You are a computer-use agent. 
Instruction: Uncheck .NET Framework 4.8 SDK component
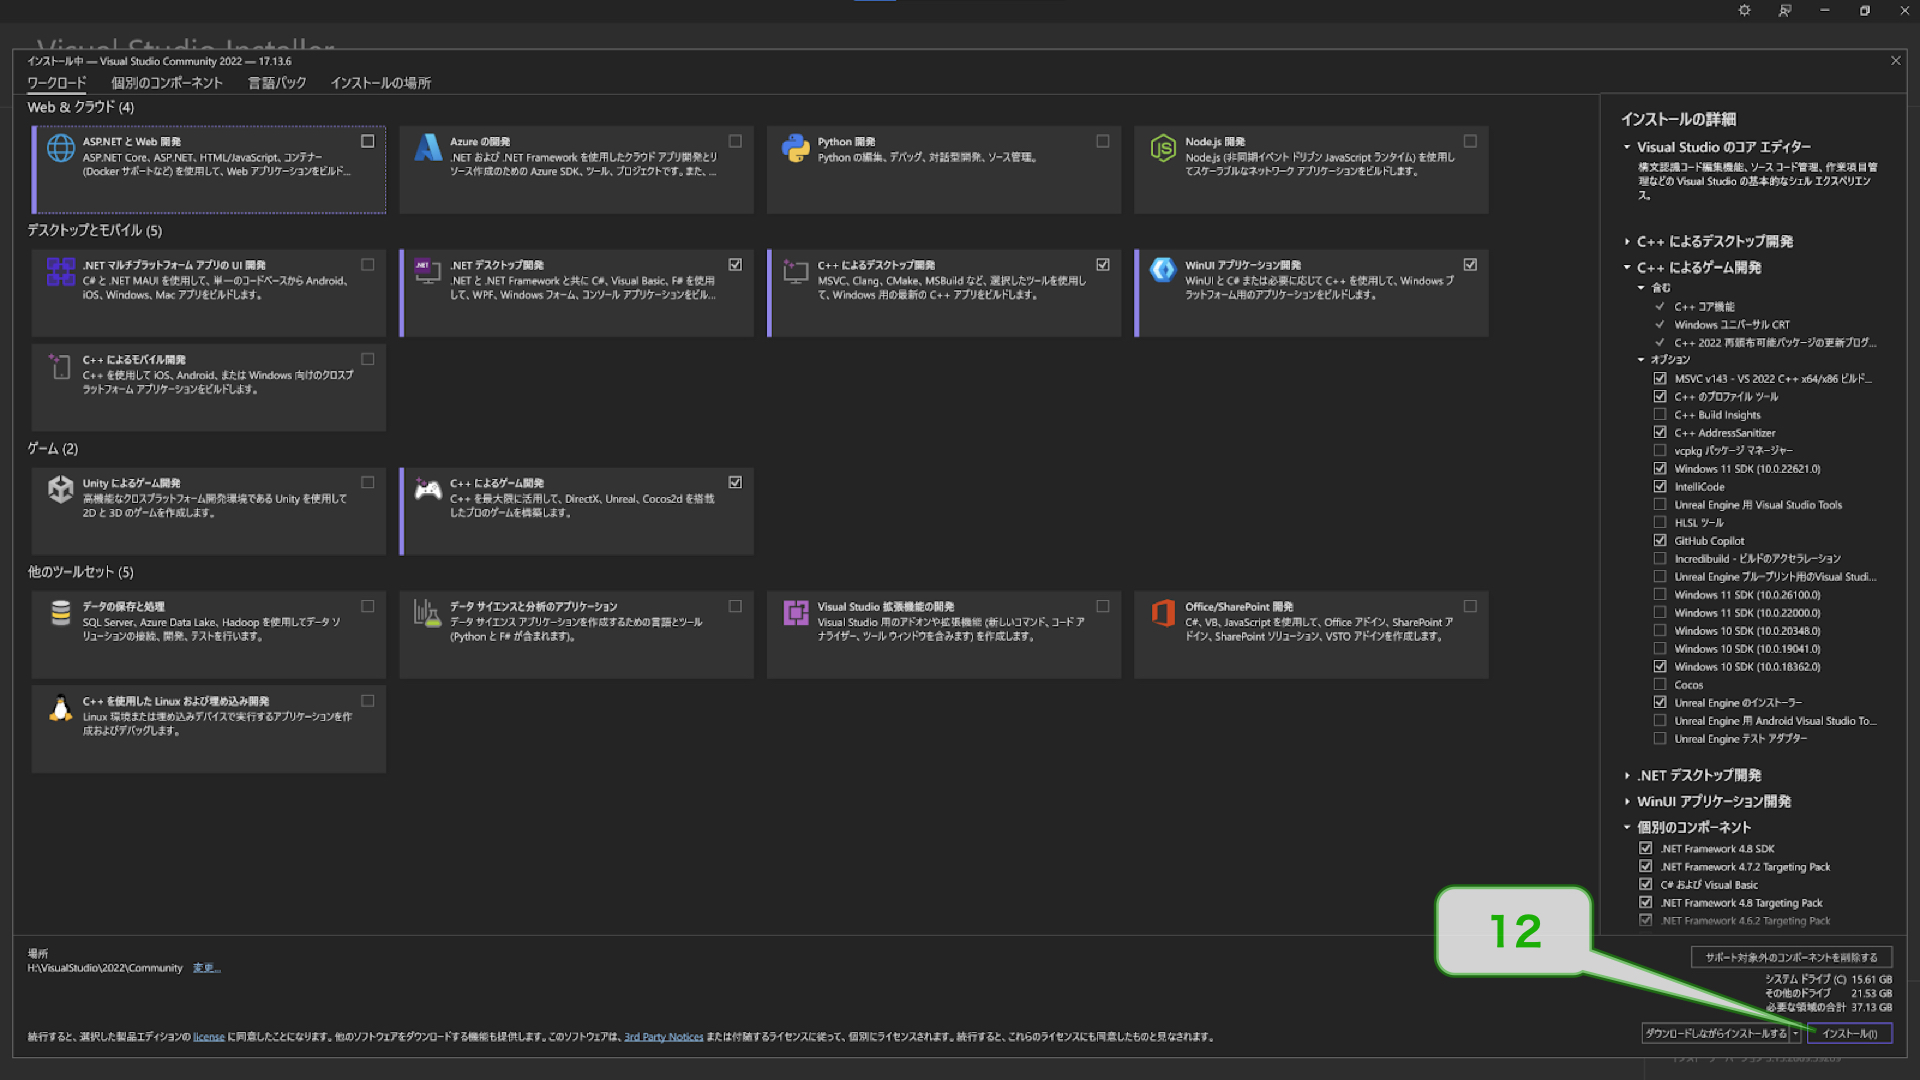click(1646, 848)
